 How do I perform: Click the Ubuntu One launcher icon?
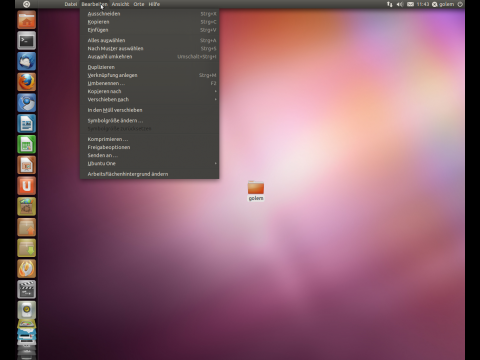(27, 186)
